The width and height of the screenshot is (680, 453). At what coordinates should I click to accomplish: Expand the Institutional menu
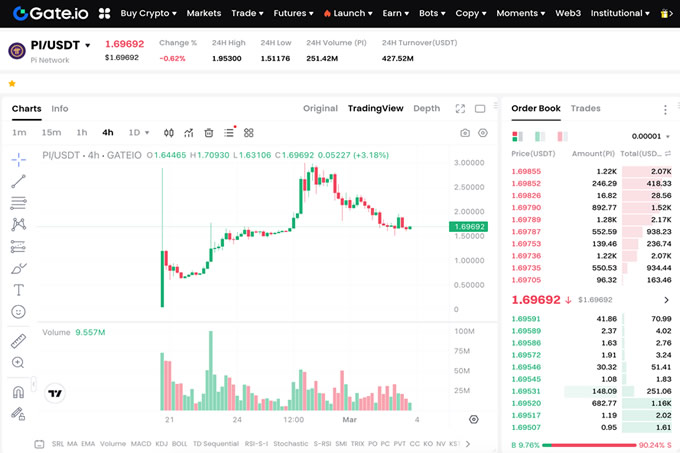click(x=620, y=13)
